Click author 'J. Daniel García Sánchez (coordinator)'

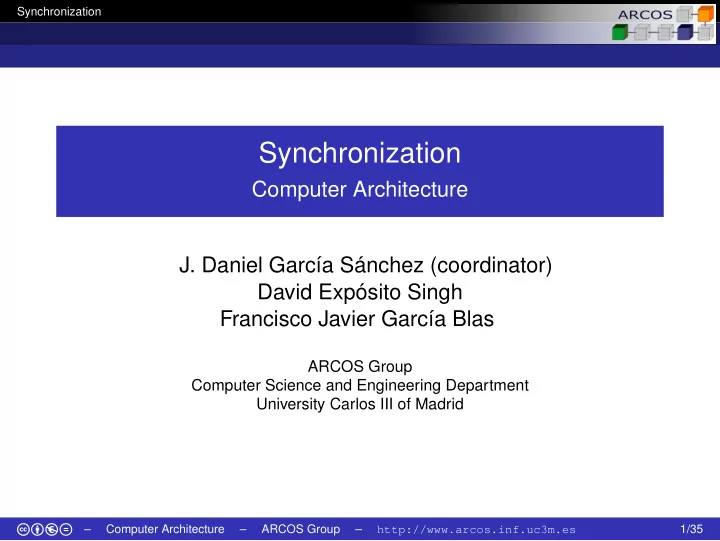(365, 265)
